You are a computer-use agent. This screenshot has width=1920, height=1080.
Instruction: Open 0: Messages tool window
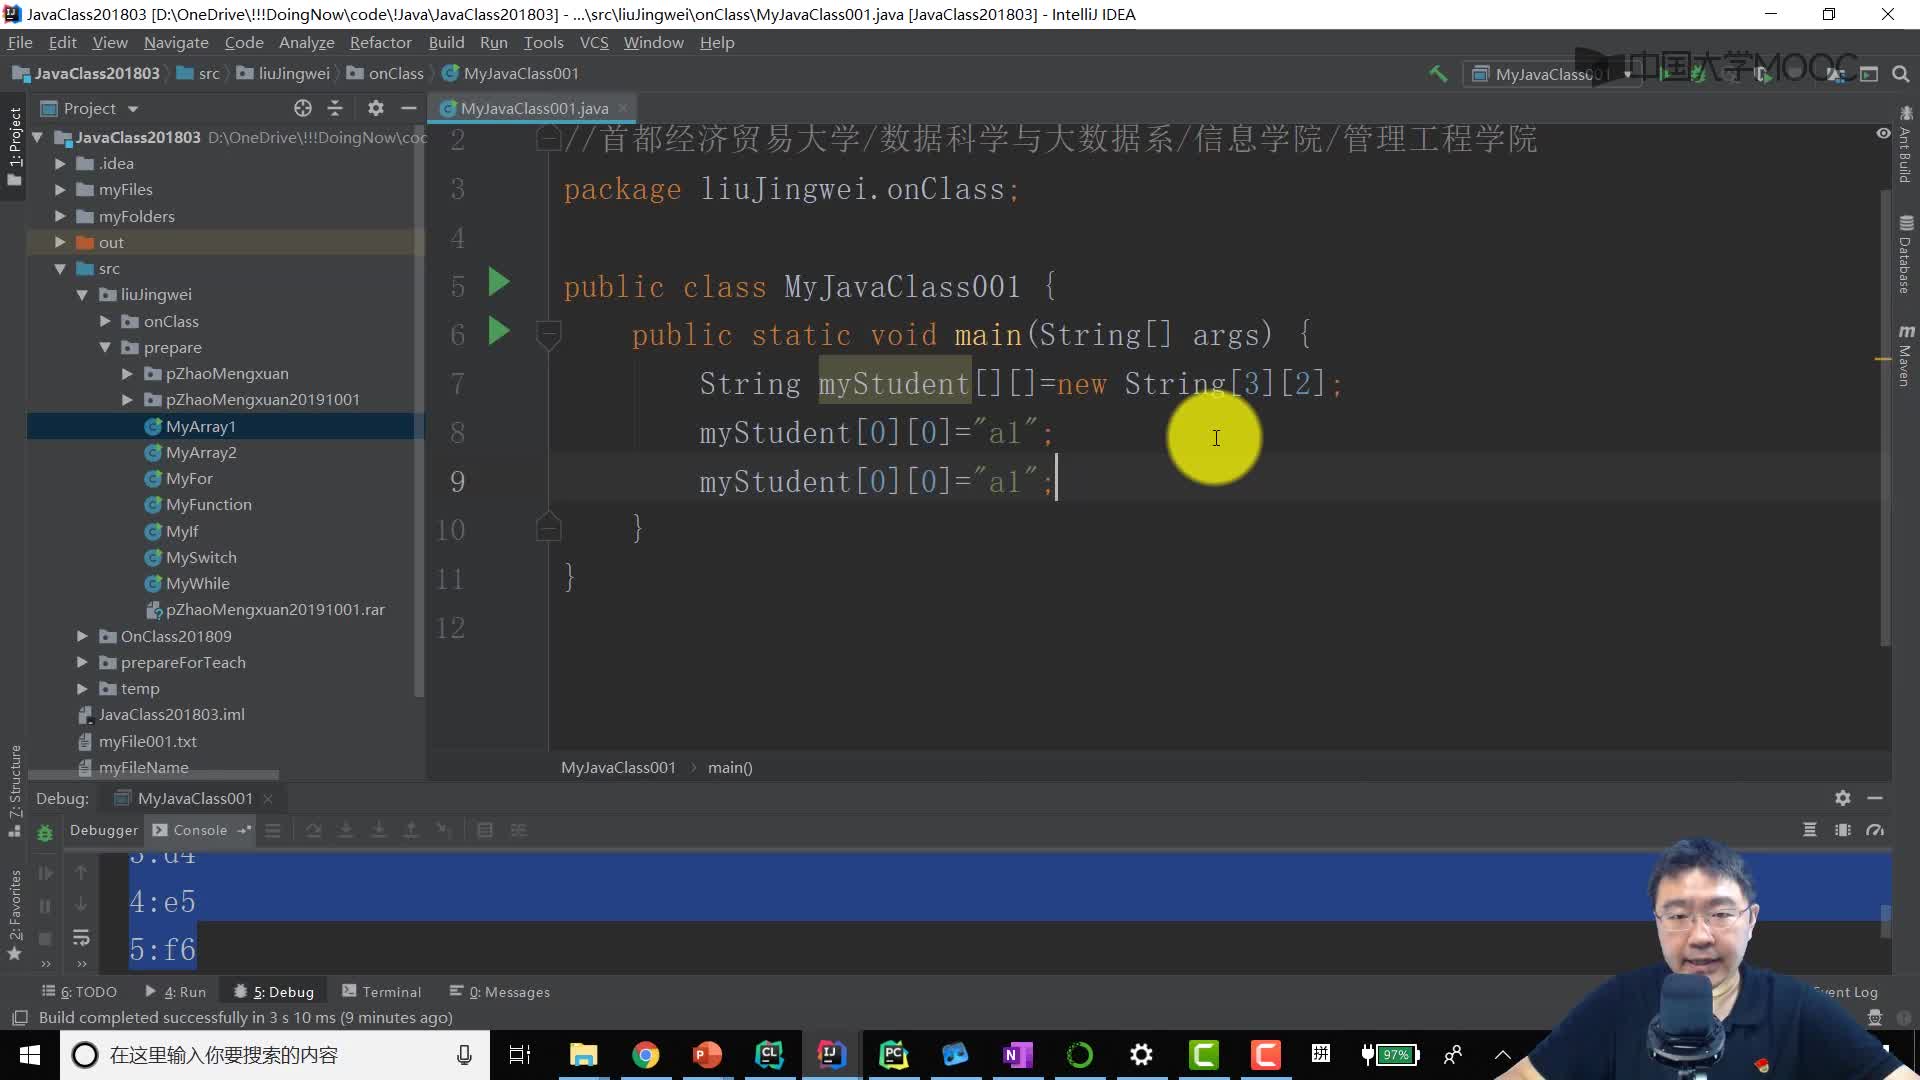tap(499, 992)
